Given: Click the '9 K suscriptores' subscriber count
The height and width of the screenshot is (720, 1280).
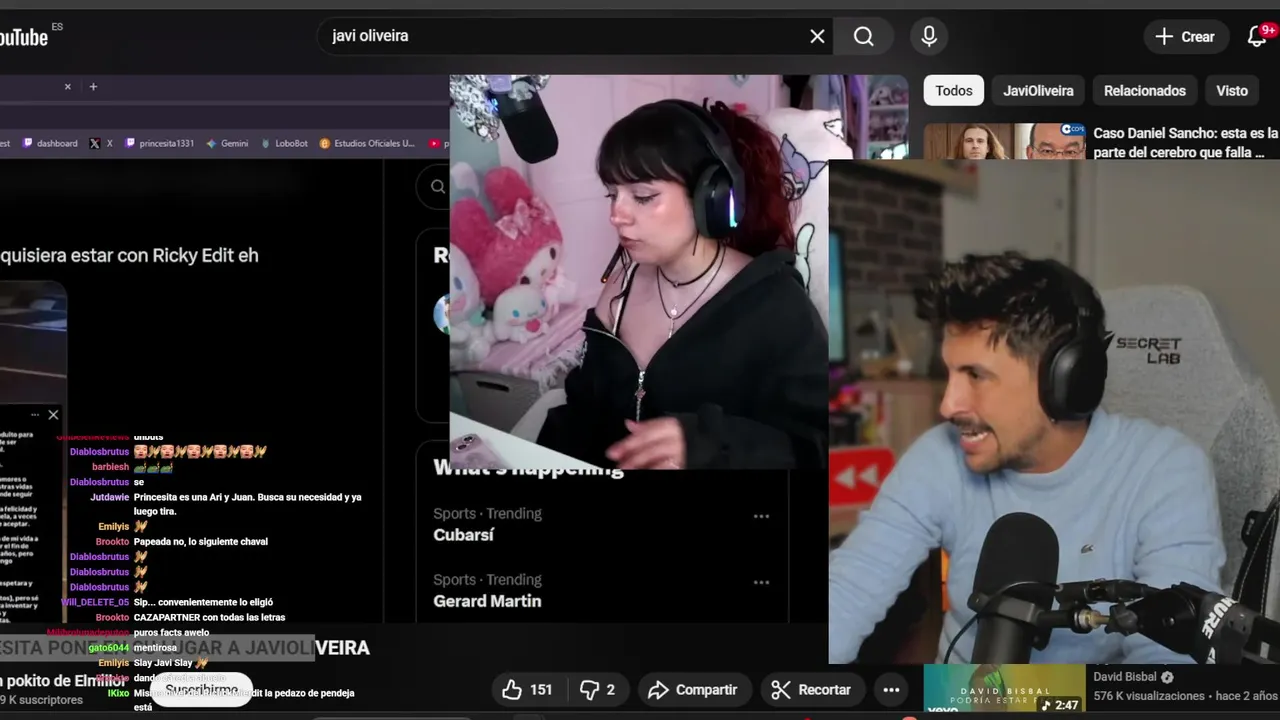Looking at the screenshot, I should pyautogui.click(x=41, y=700).
